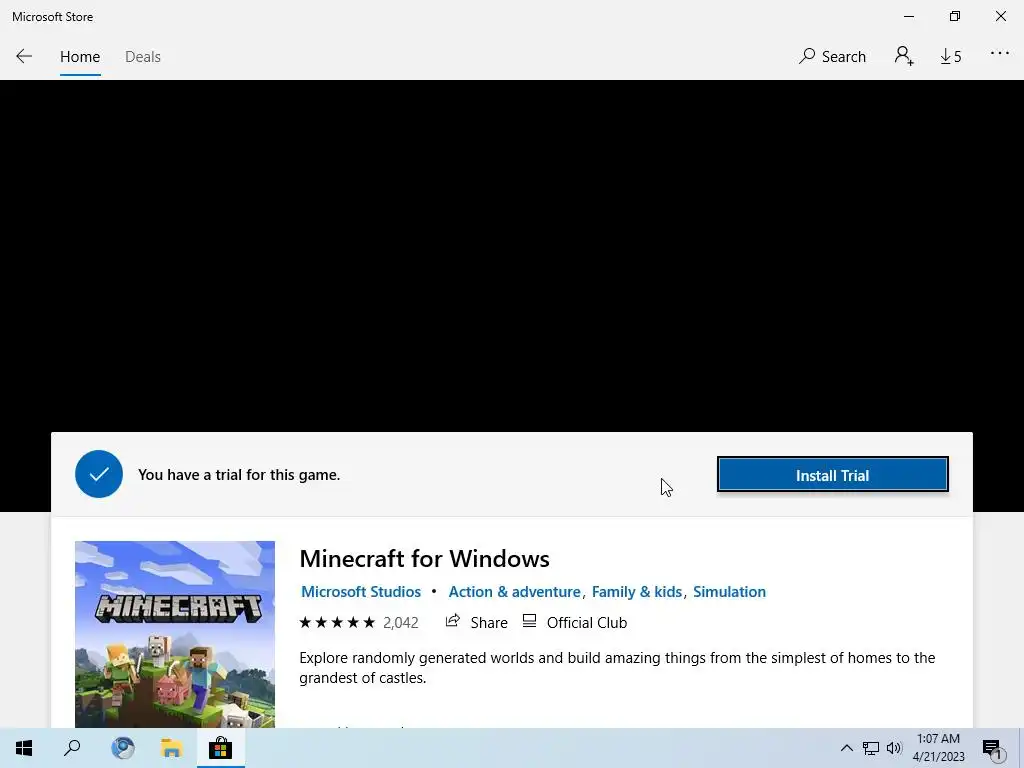Open network status tray icon
The height and width of the screenshot is (768, 1024).
(x=871, y=748)
